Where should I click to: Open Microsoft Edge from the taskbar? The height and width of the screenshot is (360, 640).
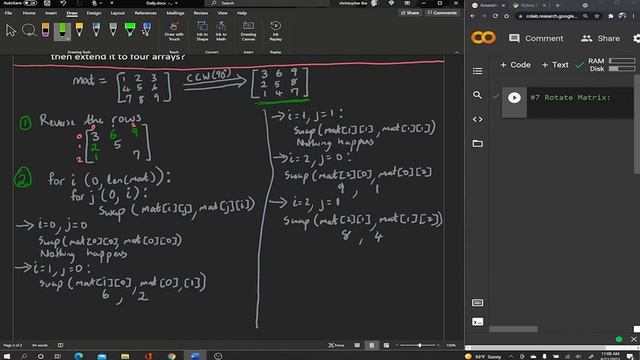coord(78,356)
